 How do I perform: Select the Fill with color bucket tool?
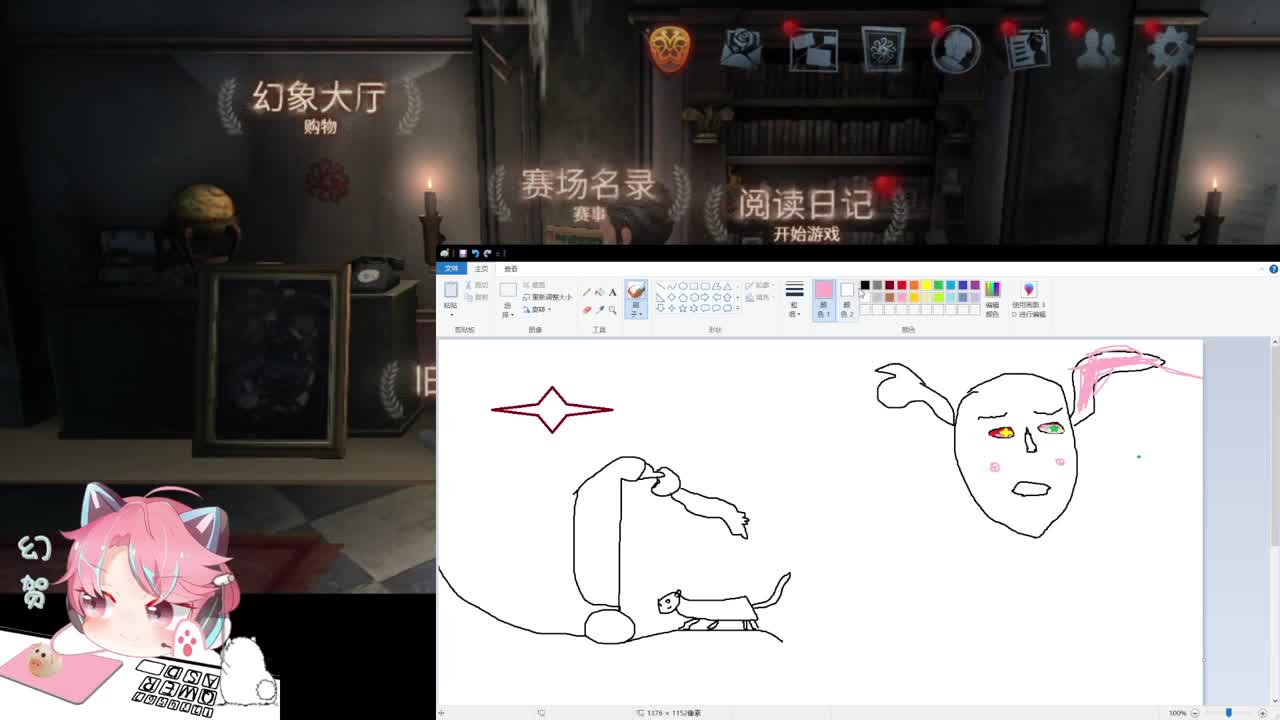tap(599, 292)
